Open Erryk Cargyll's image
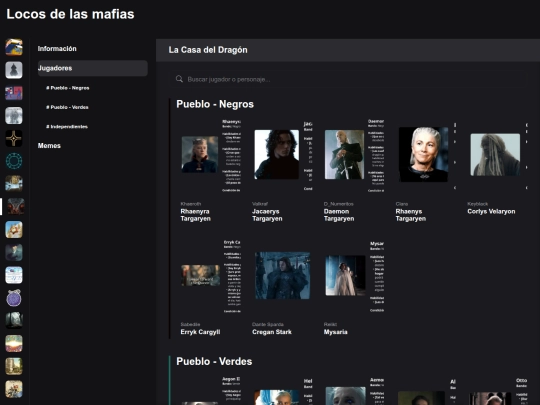540x405 pixels. 200,275
